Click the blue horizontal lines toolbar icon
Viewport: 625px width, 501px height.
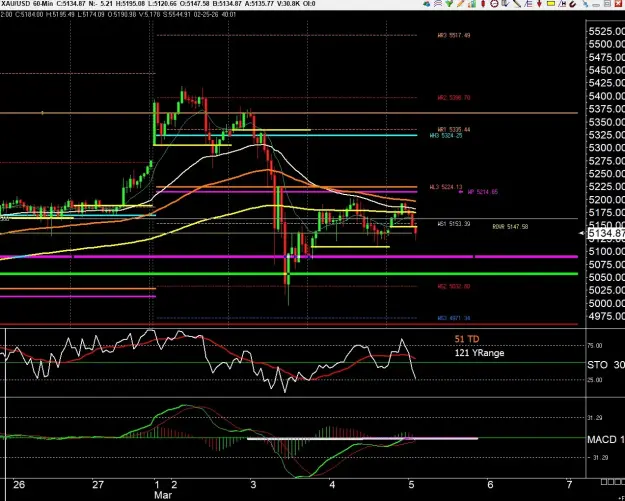click(x=438, y=4)
